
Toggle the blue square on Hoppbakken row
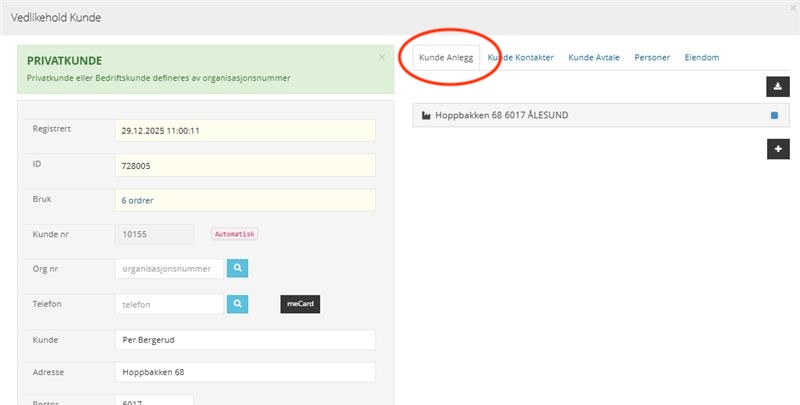774,116
